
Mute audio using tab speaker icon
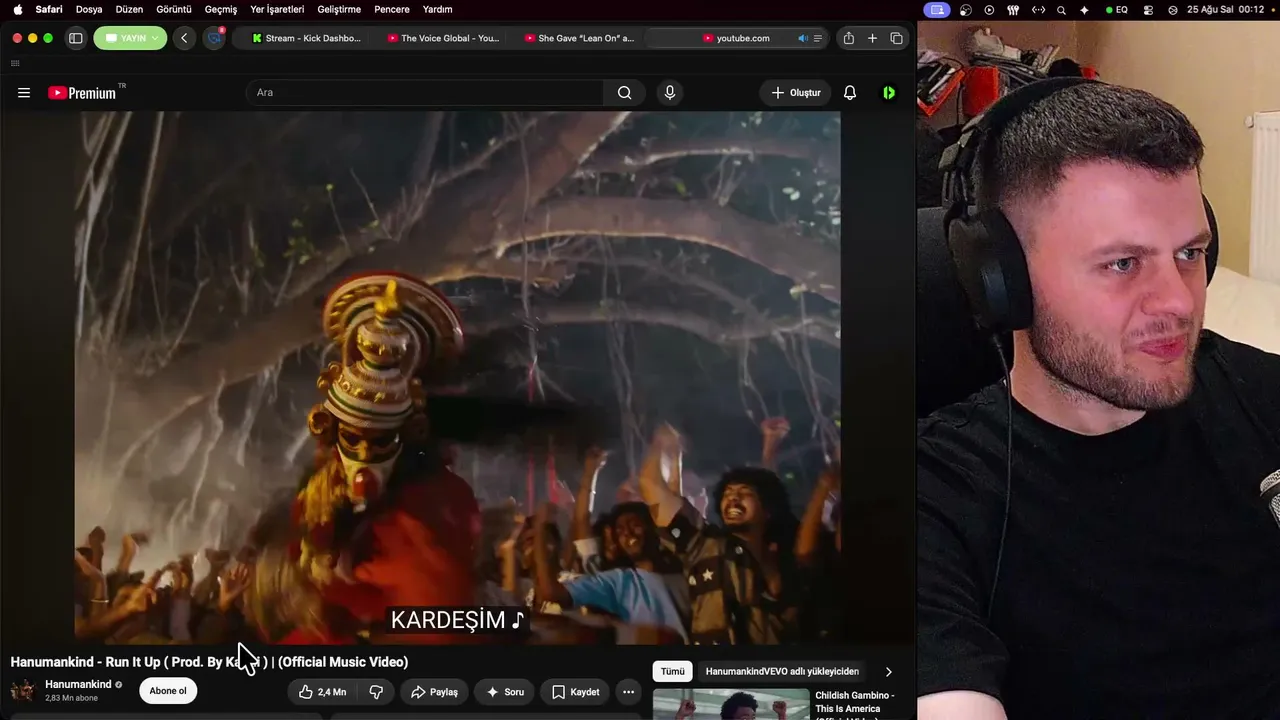pyautogui.click(x=802, y=38)
